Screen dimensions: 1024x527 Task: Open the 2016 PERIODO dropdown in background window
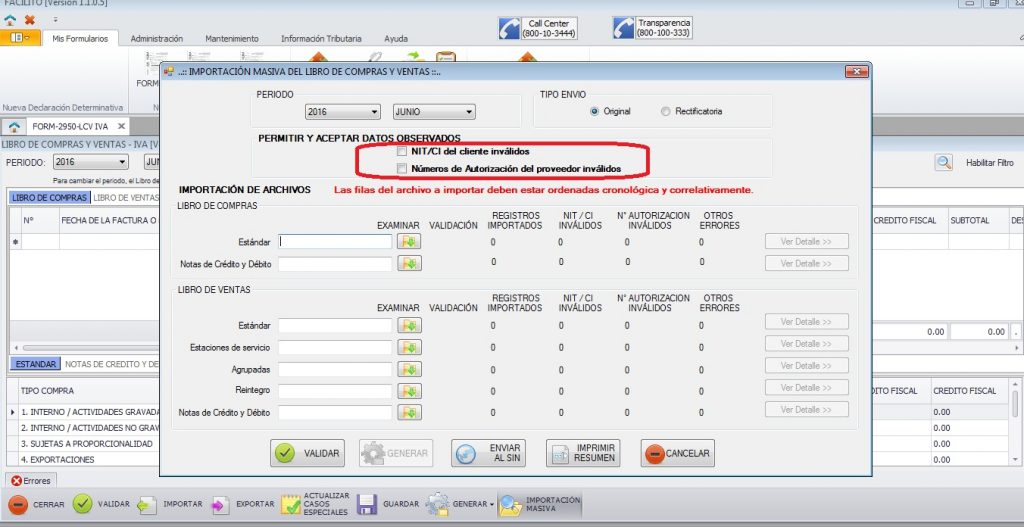(x=91, y=162)
